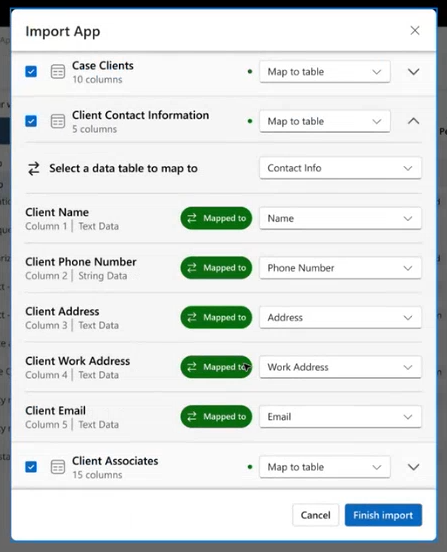Click Mapped to badge for Client Address
The image size is (447, 552).
click(x=216, y=318)
